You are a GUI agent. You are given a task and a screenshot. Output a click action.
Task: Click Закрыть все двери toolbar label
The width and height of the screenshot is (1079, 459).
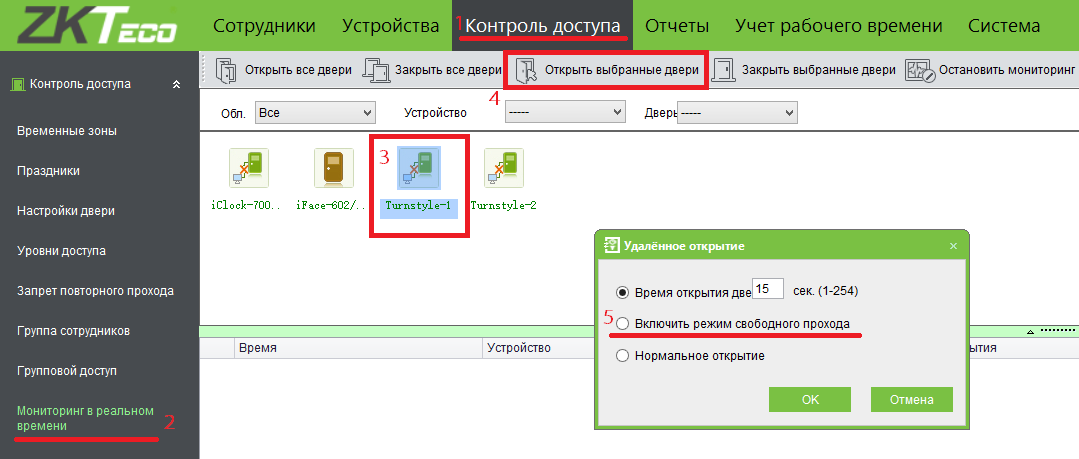[x=449, y=70]
